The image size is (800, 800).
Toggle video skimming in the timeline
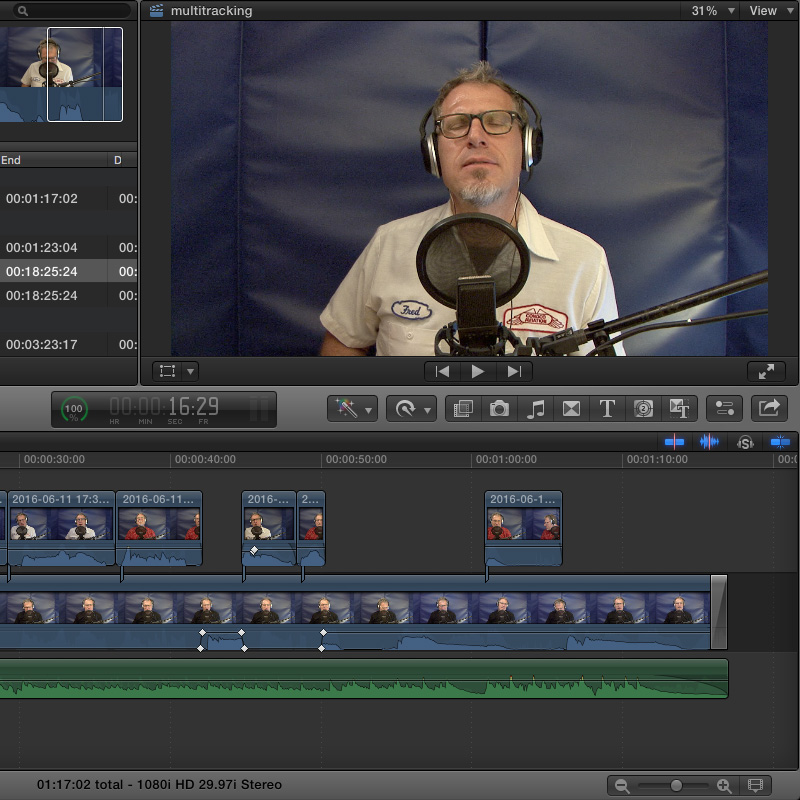click(x=675, y=442)
